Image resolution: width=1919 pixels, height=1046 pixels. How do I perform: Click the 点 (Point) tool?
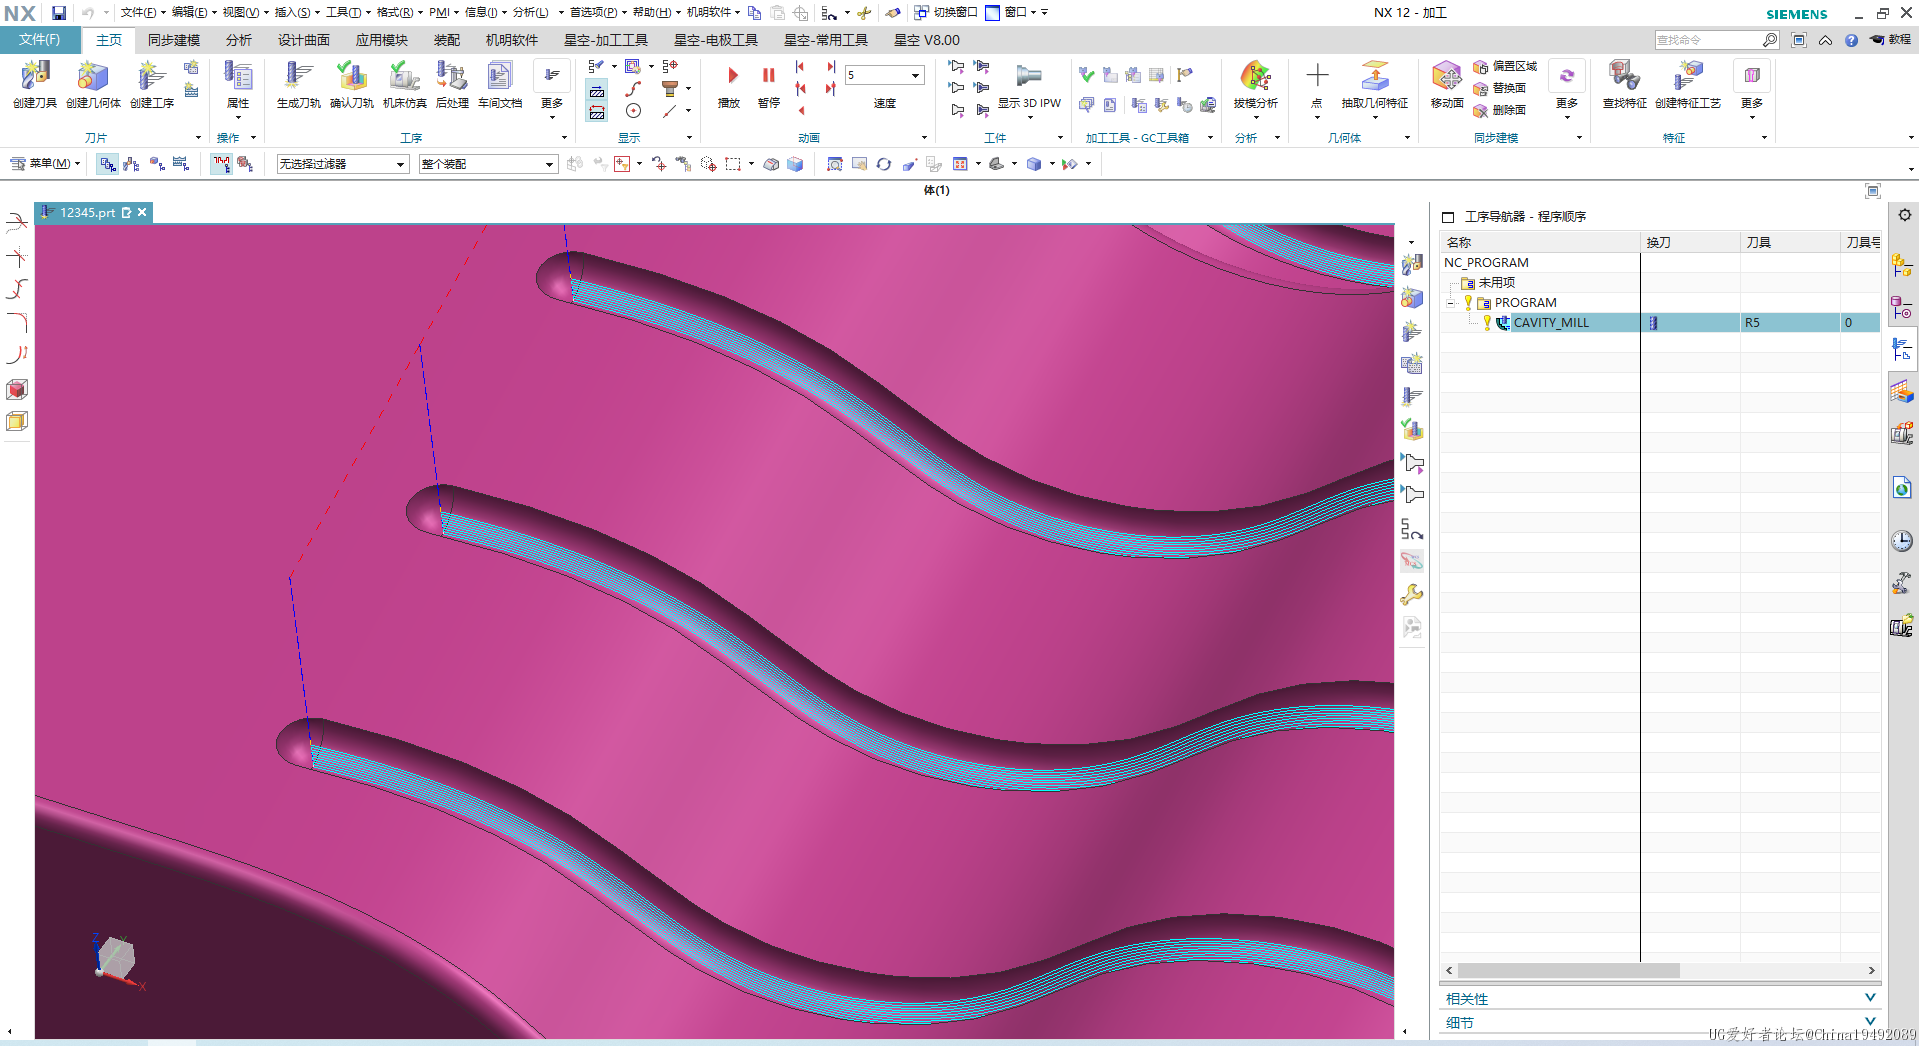(1317, 84)
